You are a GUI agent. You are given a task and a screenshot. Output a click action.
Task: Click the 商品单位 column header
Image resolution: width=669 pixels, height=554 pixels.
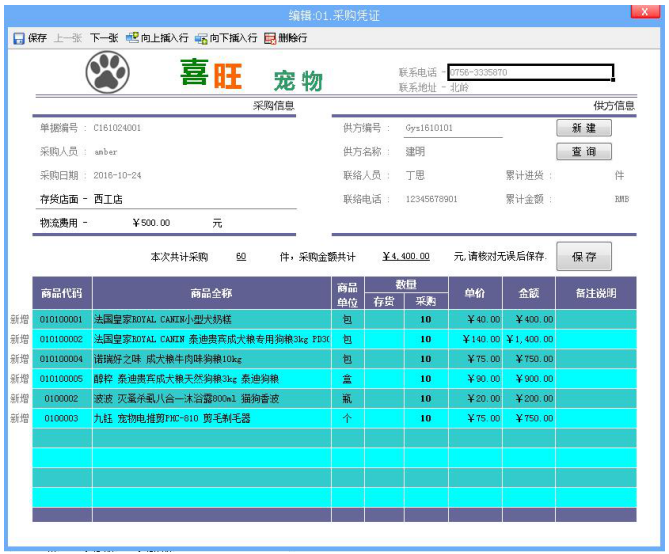pyautogui.click(x=347, y=293)
